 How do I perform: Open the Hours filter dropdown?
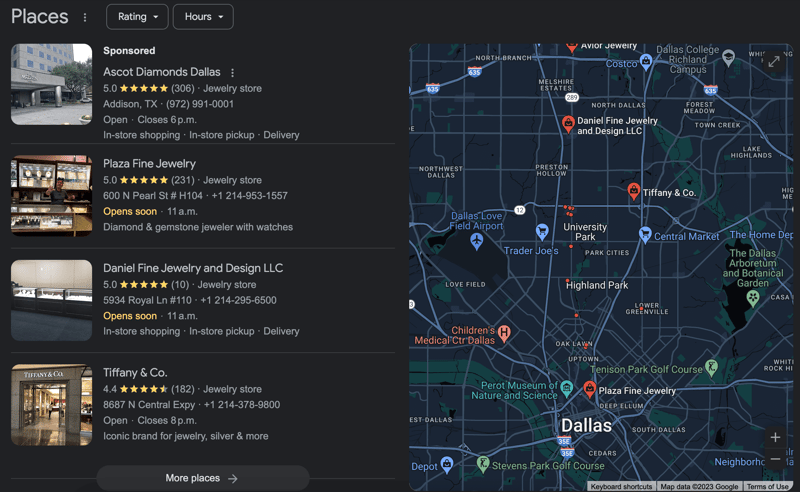click(203, 17)
